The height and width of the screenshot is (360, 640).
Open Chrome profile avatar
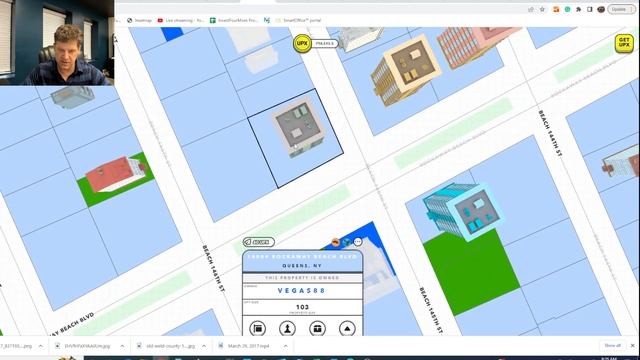coord(601,9)
